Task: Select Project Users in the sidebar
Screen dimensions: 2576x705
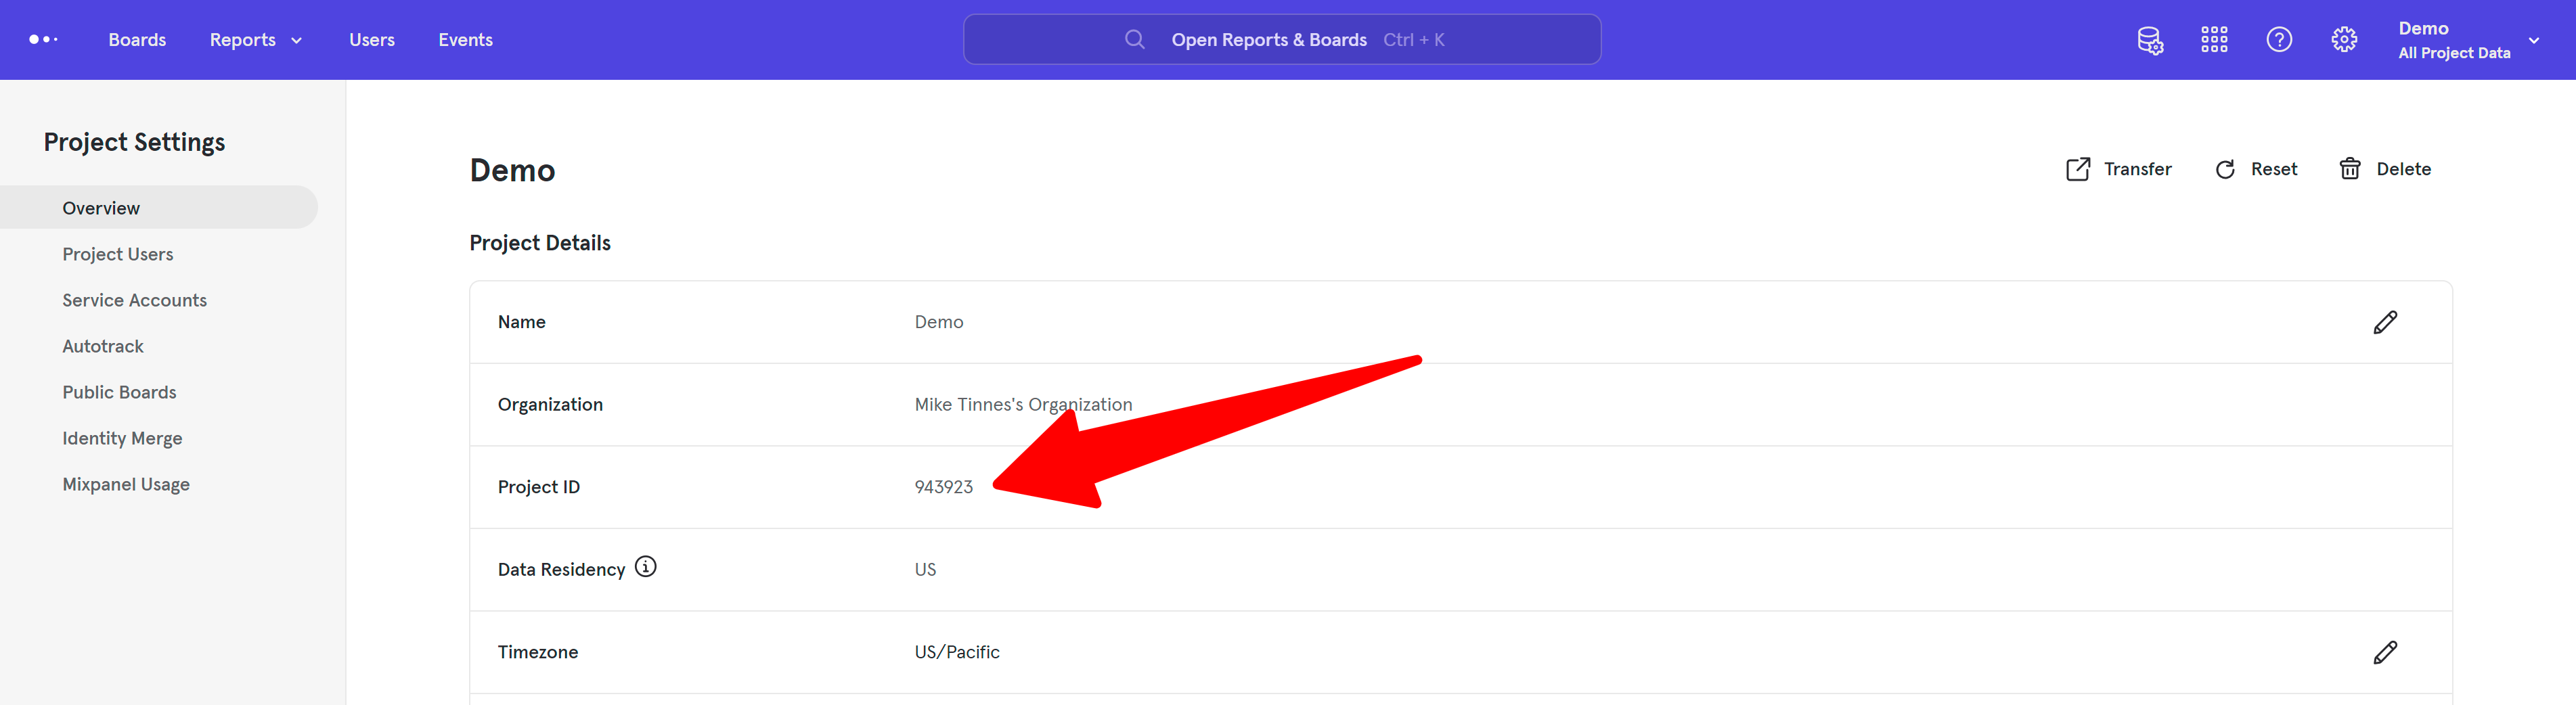Action: [117, 254]
